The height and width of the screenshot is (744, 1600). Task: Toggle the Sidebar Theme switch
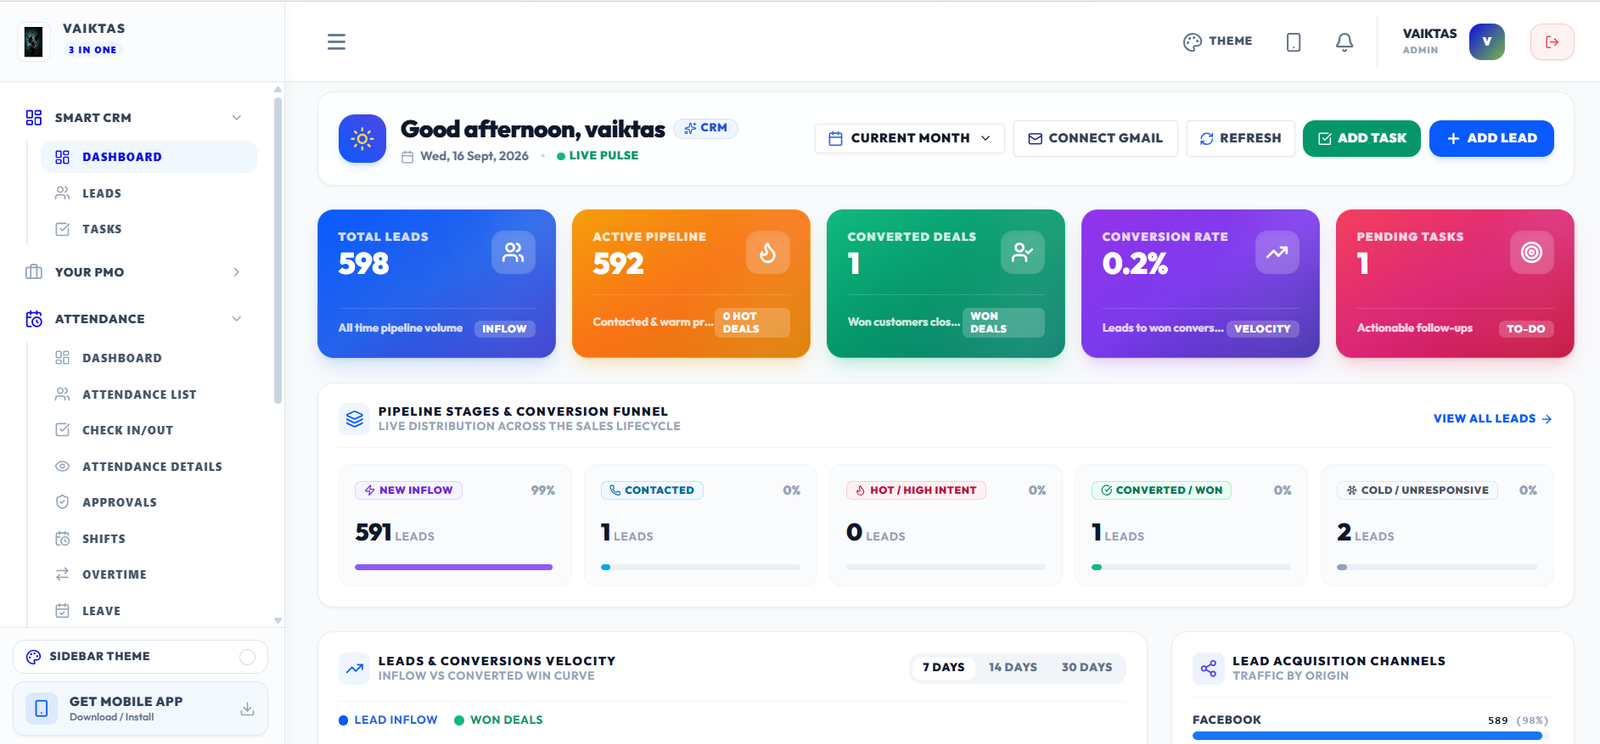point(247,657)
